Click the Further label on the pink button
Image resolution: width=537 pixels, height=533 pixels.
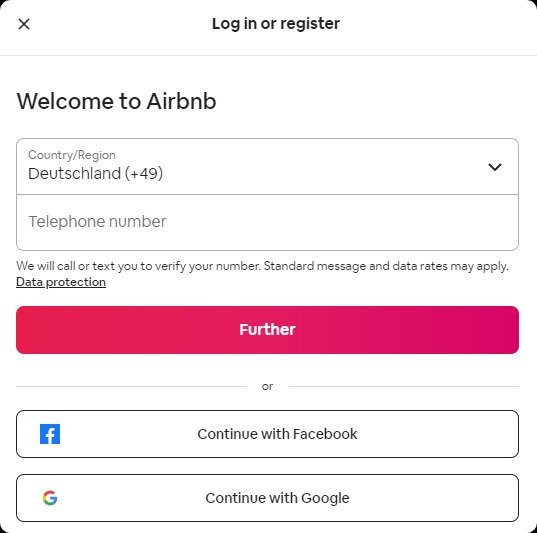pyautogui.click(x=267, y=330)
